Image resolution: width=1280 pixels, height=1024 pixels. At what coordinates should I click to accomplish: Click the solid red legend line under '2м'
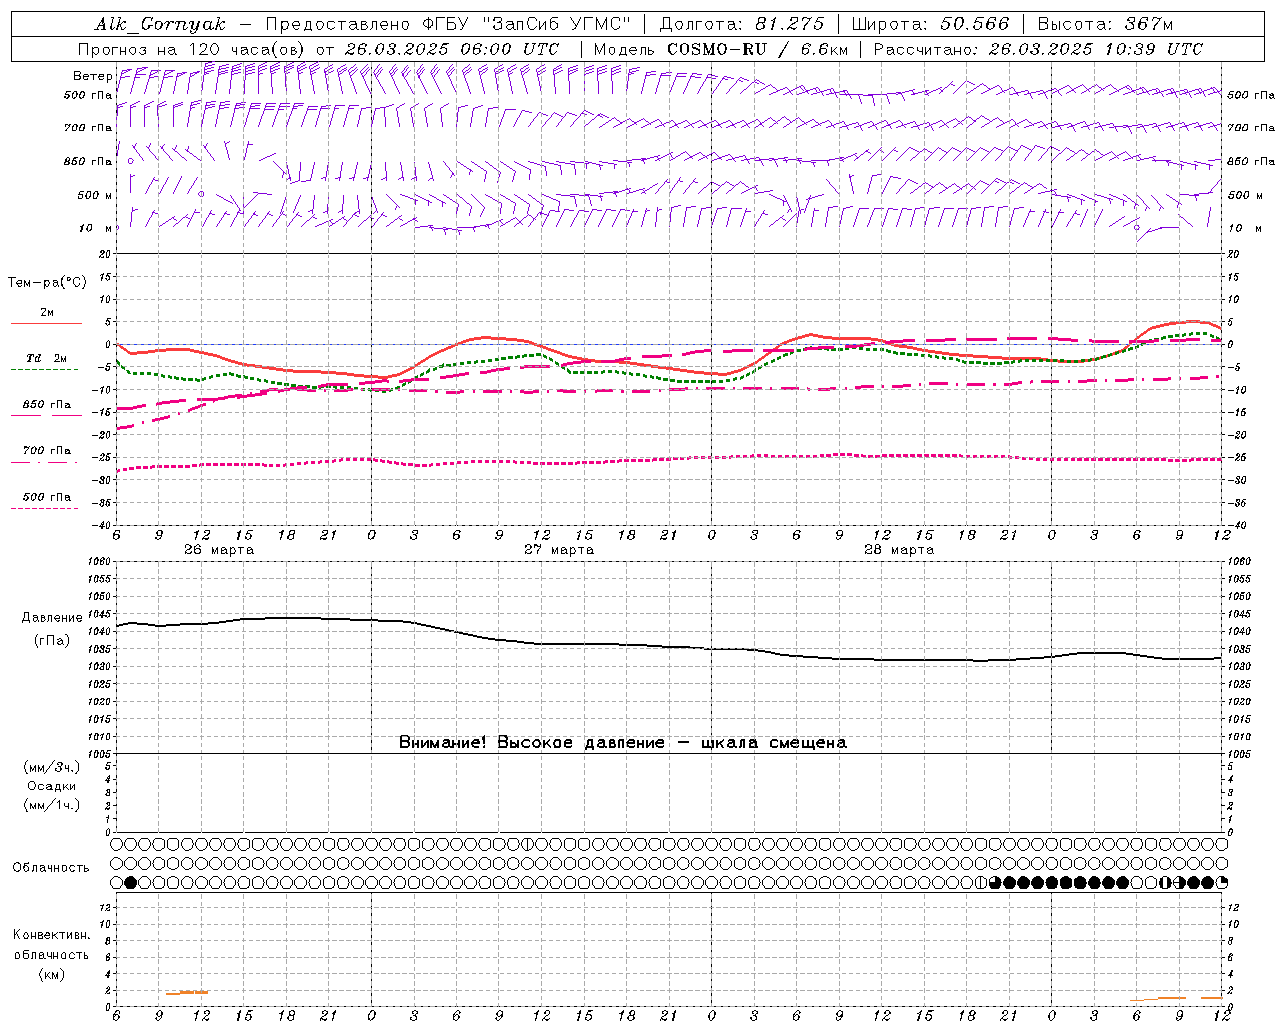pyautogui.click(x=46, y=323)
